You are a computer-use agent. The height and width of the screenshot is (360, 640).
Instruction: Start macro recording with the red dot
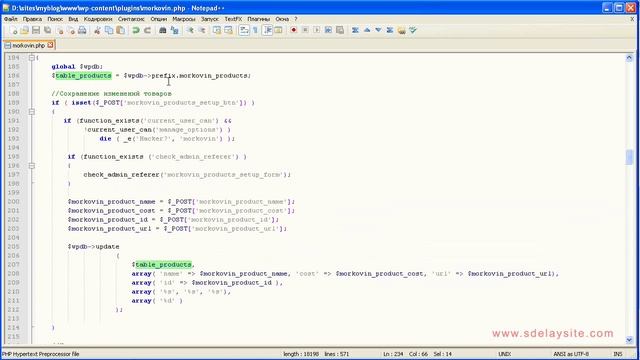click(293, 30)
